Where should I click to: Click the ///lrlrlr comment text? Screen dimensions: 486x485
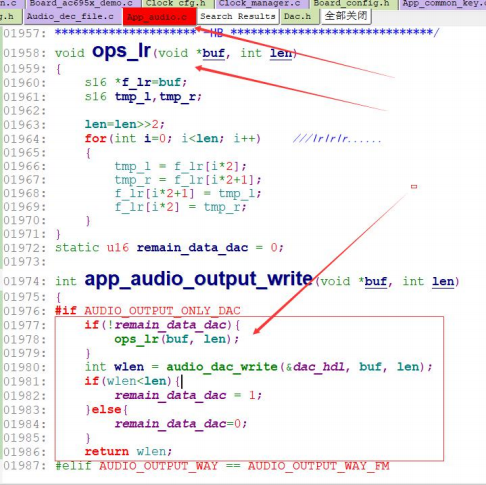click(x=337, y=138)
